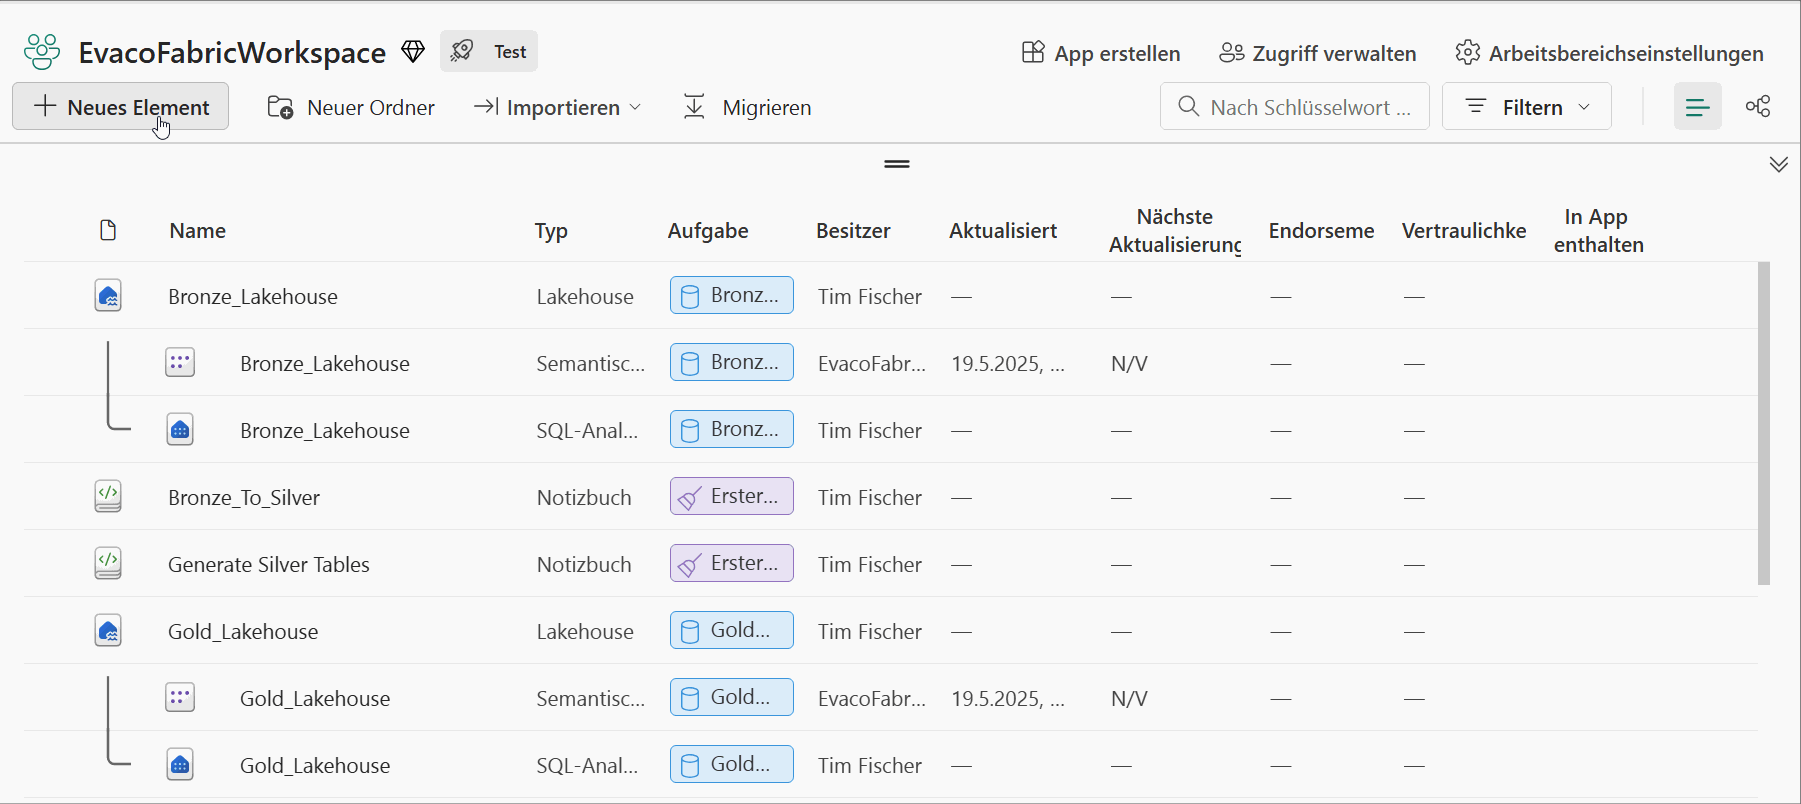1801x804 pixels.
Task: Click App erstellen
Action: 1100,53
